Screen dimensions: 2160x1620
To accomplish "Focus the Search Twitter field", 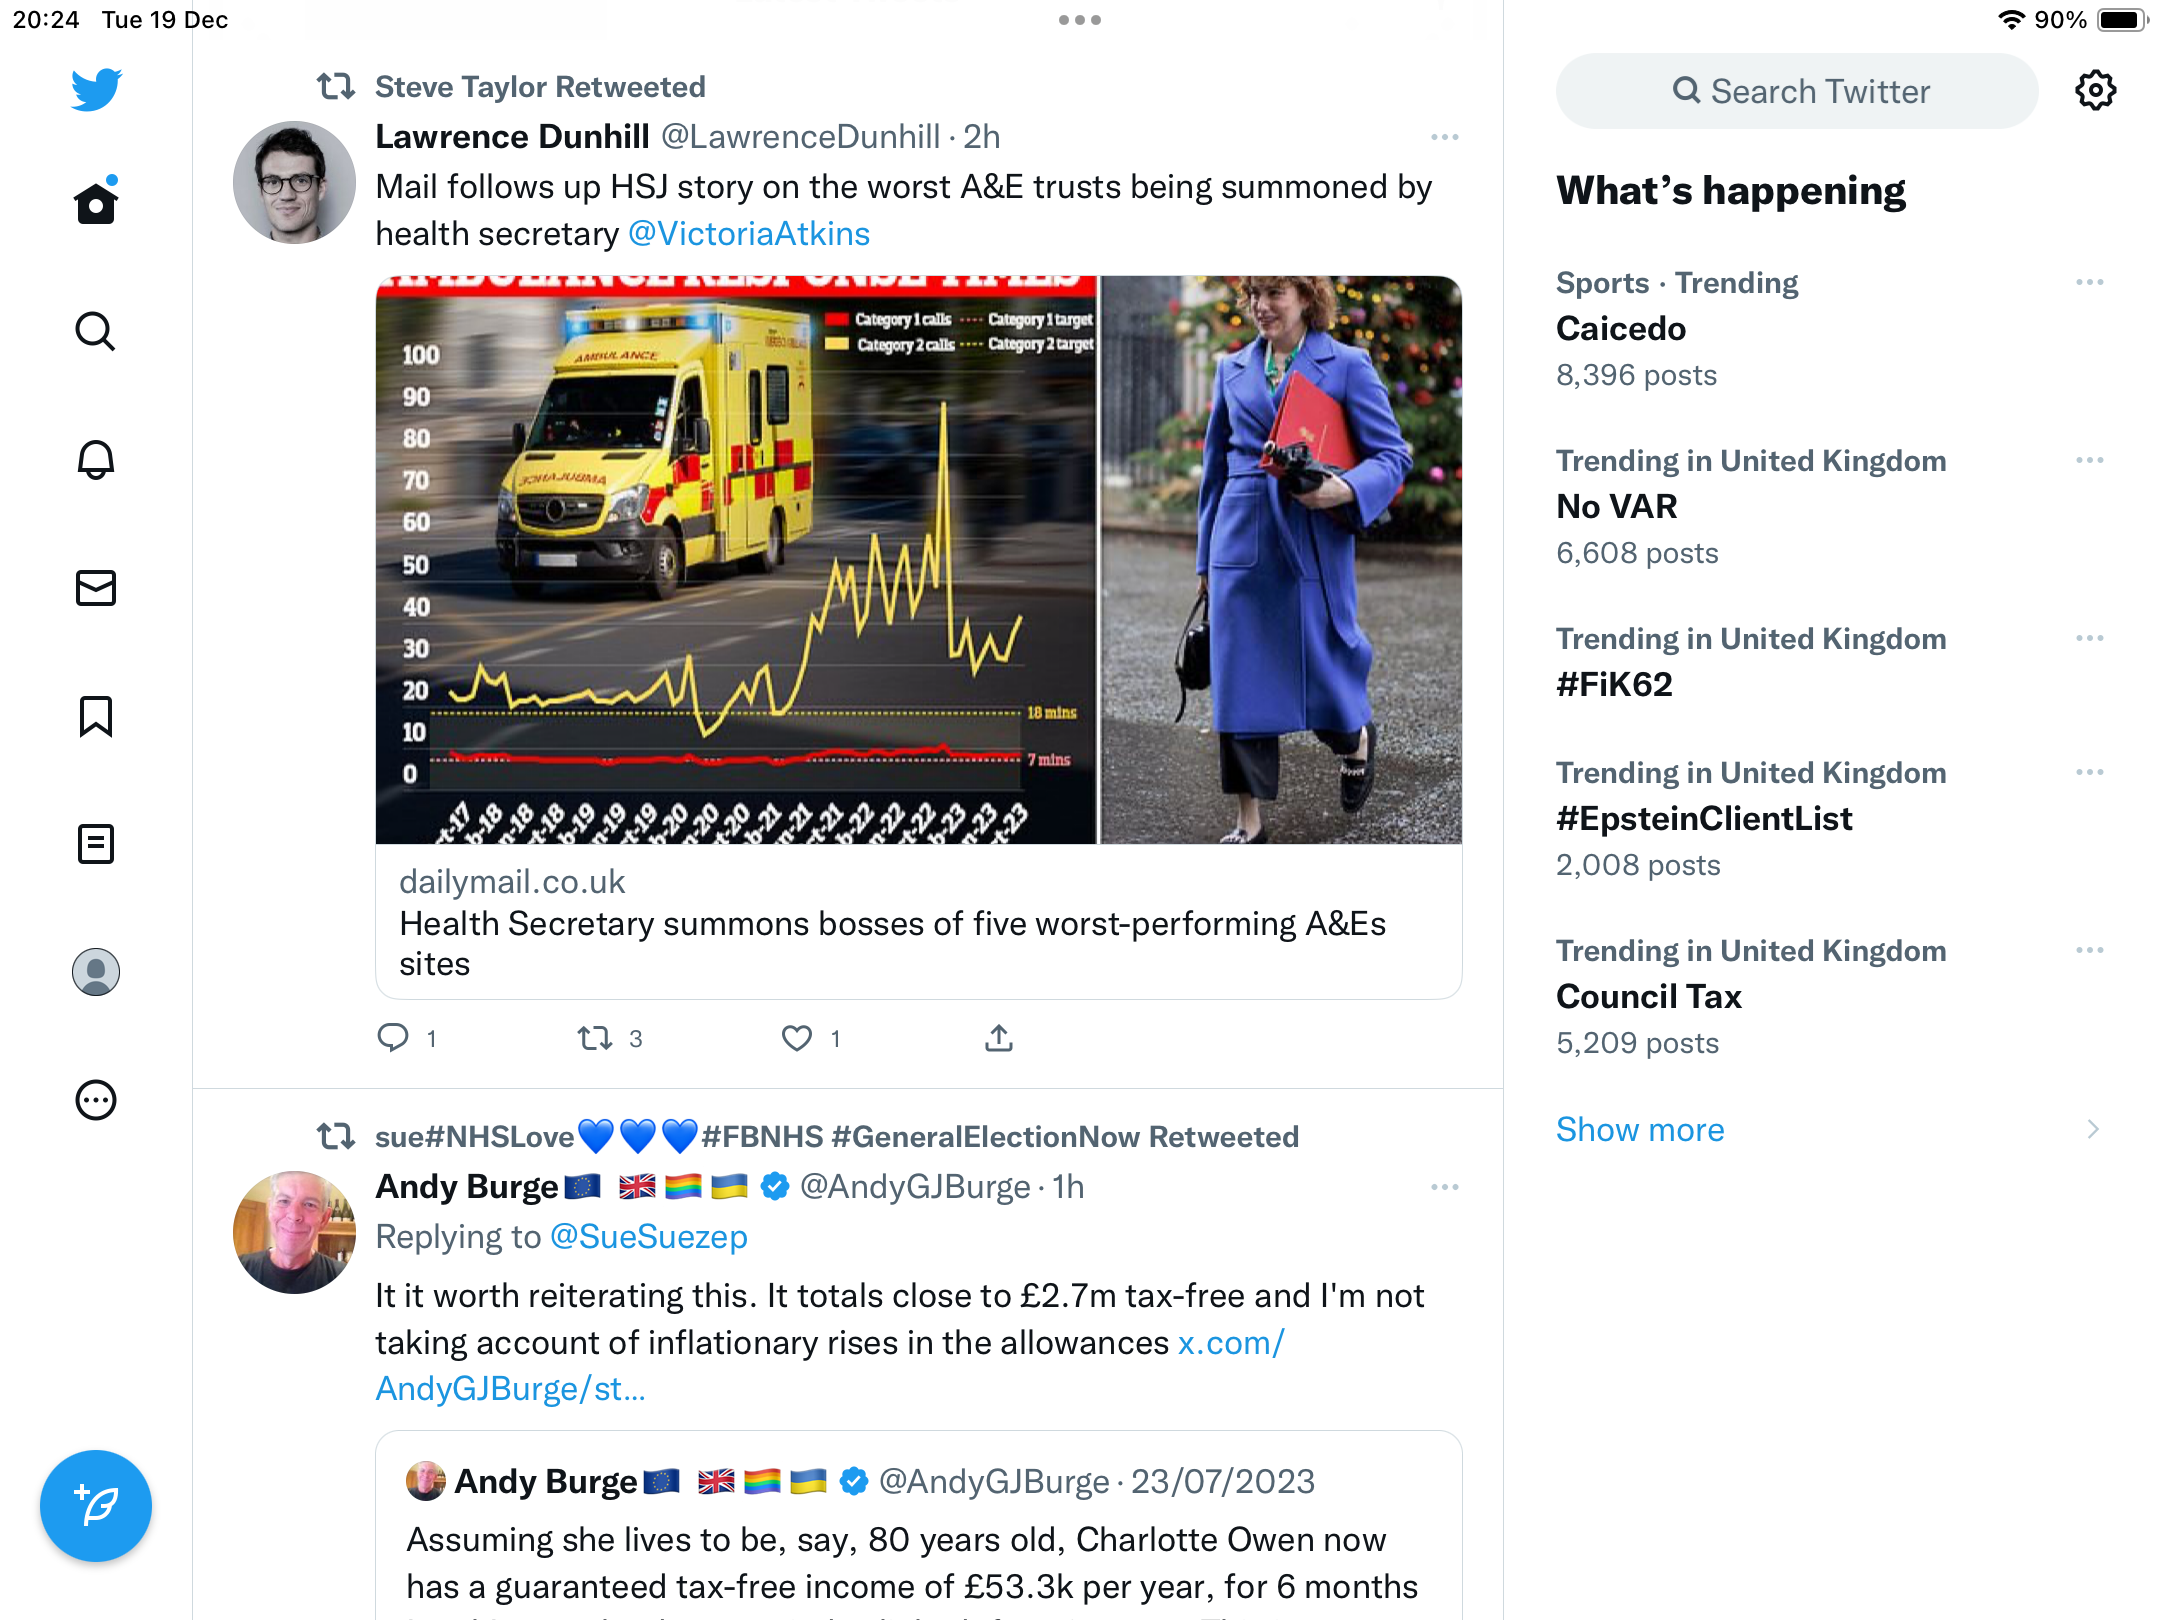I will (1797, 91).
